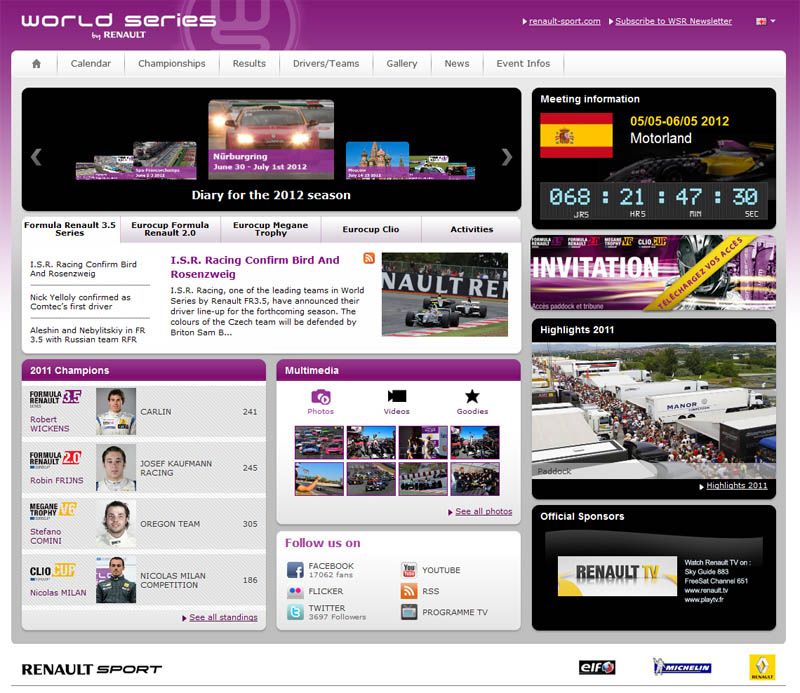Switch to the Eurocup Formula Renault 2.0 tab
The height and width of the screenshot is (693, 800).
170,229
